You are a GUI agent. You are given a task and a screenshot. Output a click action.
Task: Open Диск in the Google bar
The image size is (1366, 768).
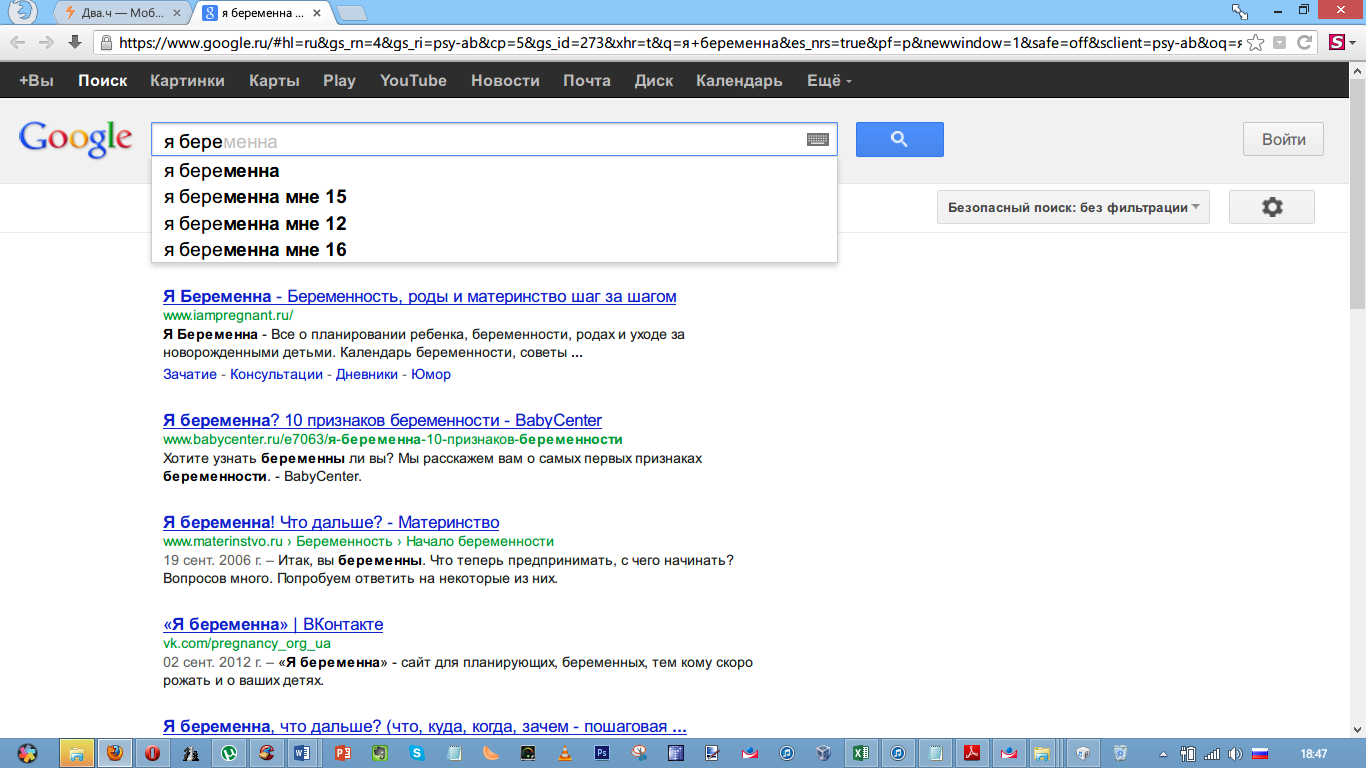click(x=654, y=81)
